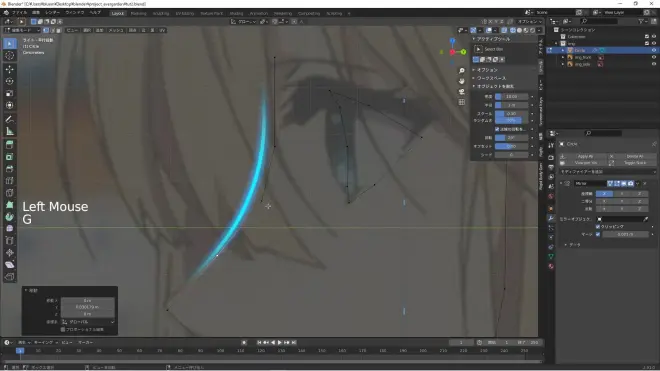Screen dimensions: 660x371
Task: Select the Shear tool
Action: 10,265
